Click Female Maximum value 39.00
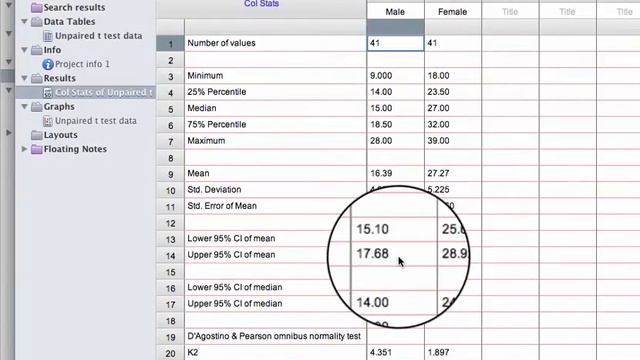Image resolution: width=640 pixels, height=360 pixels. point(438,141)
